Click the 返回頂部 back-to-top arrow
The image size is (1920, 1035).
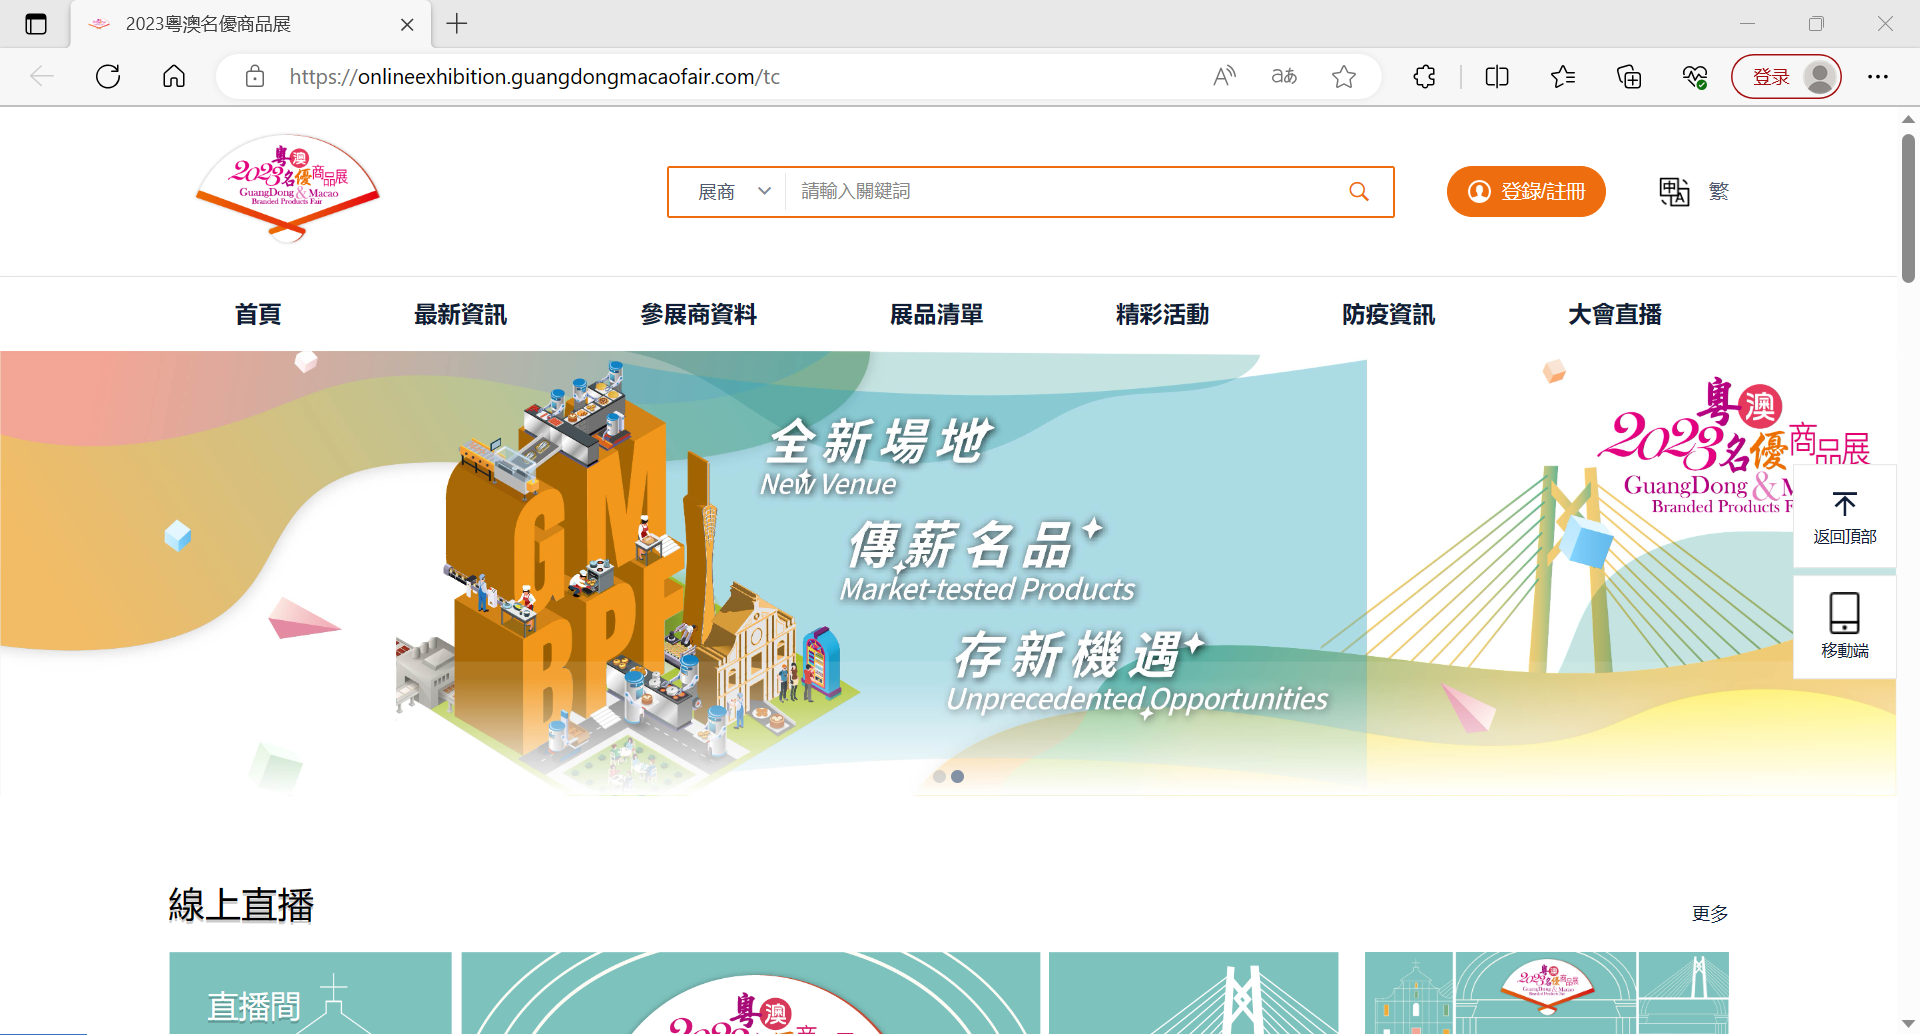point(1844,504)
